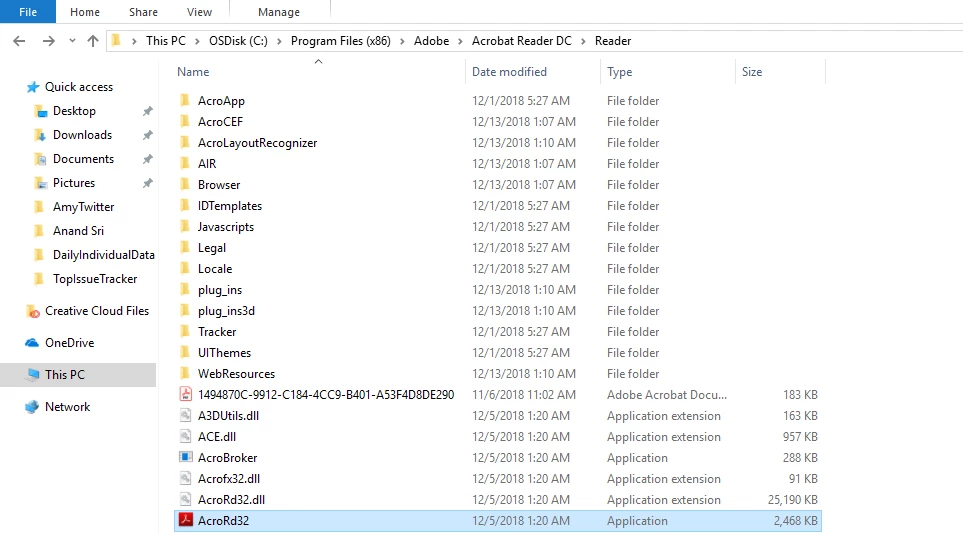Viewport: 963px width, 534px height.
Task: Click Creative Cloud Files icon
Action: (33, 312)
